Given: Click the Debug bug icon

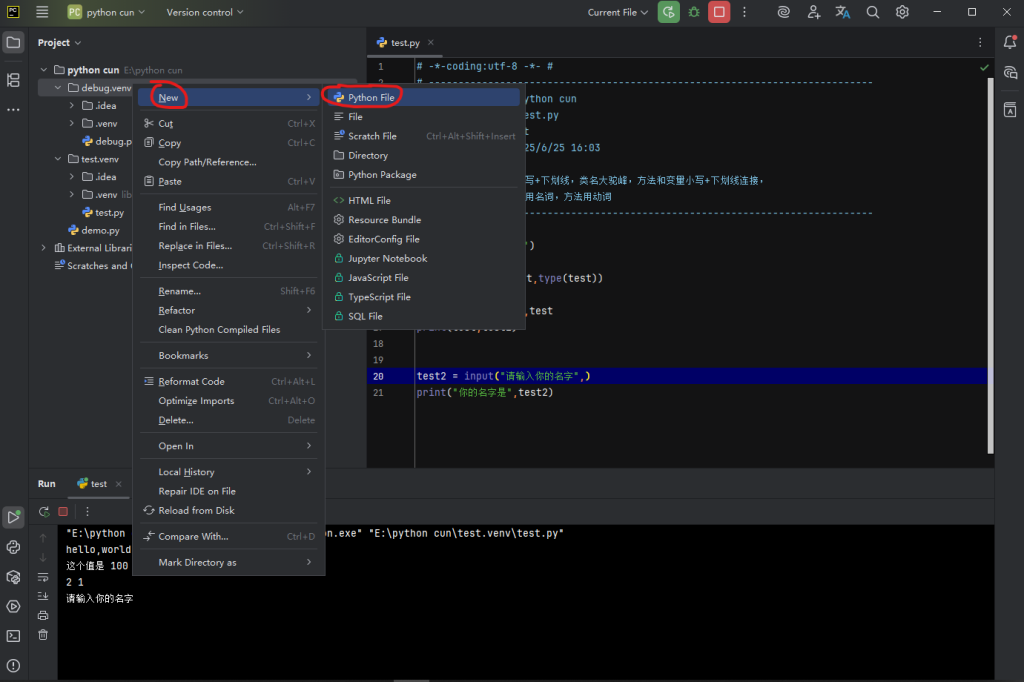Looking at the screenshot, I should (x=693, y=12).
